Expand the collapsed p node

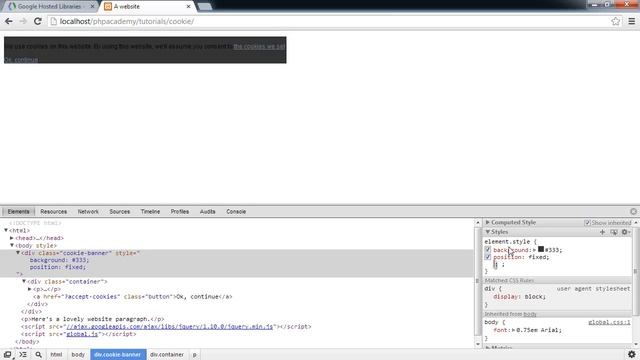tap(30, 289)
